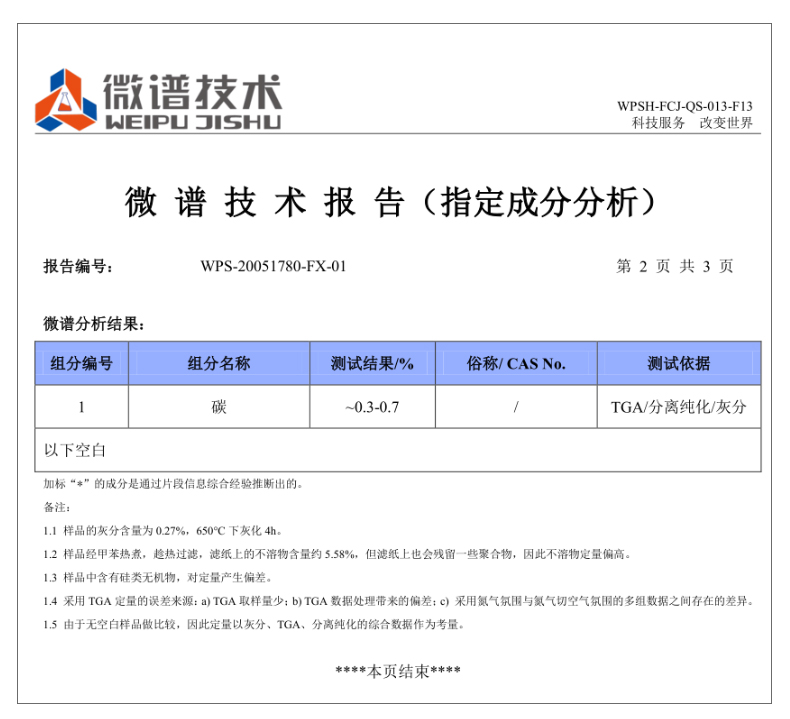Click the report title 微谱技术报告（指定成分分析）
This screenshot has height=719, width=790.
tap(391, 202)
